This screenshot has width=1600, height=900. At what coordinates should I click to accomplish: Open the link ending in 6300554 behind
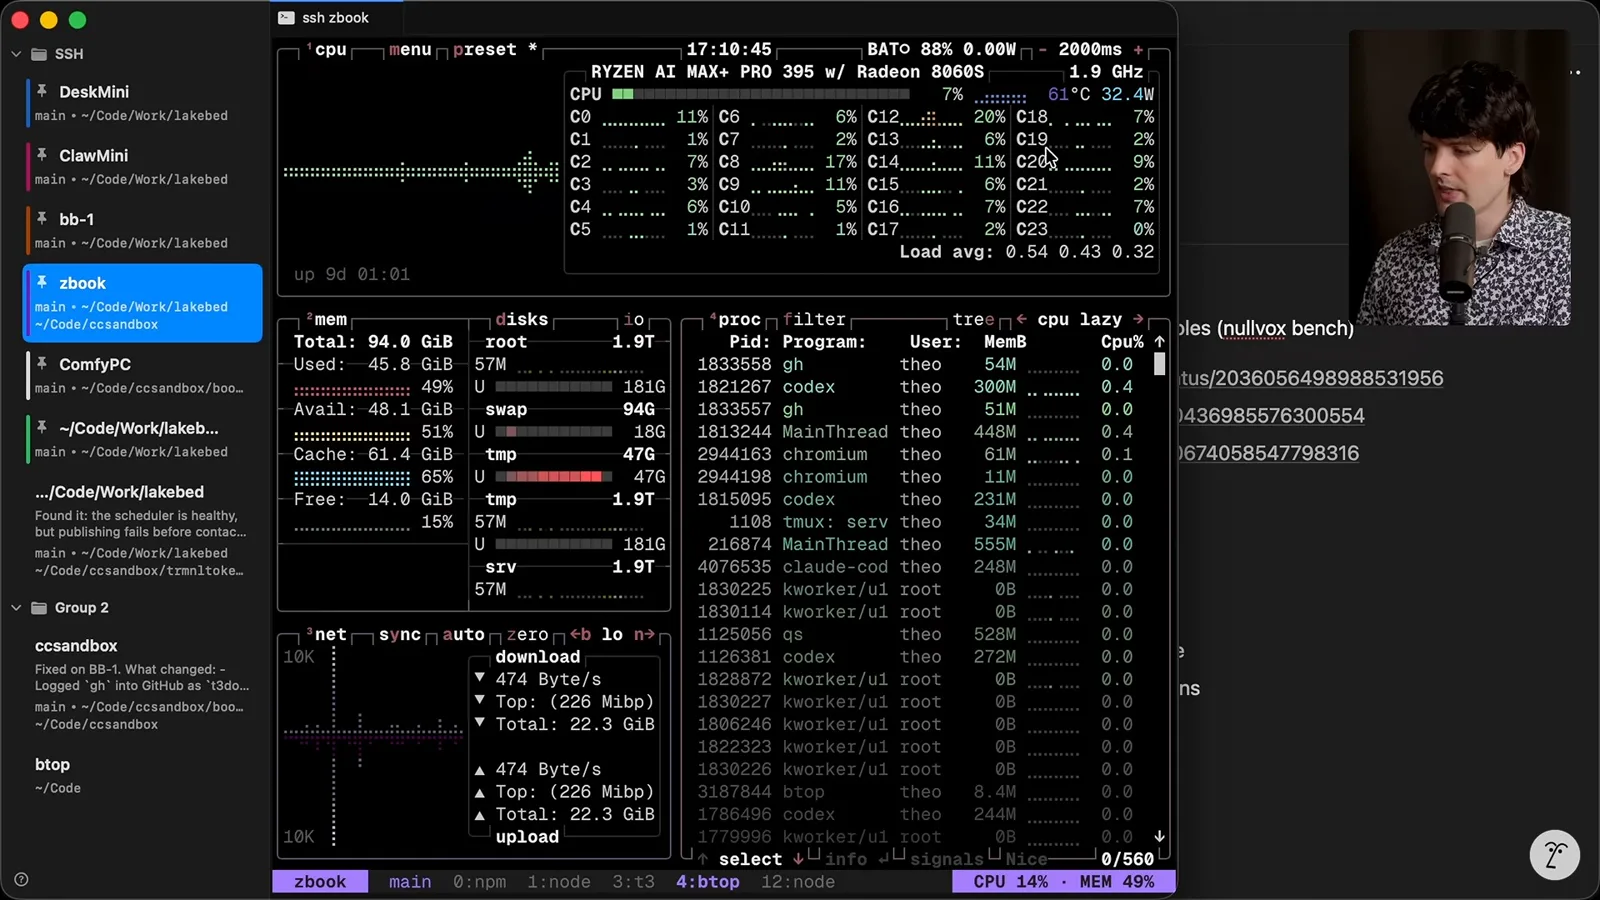1271,415
